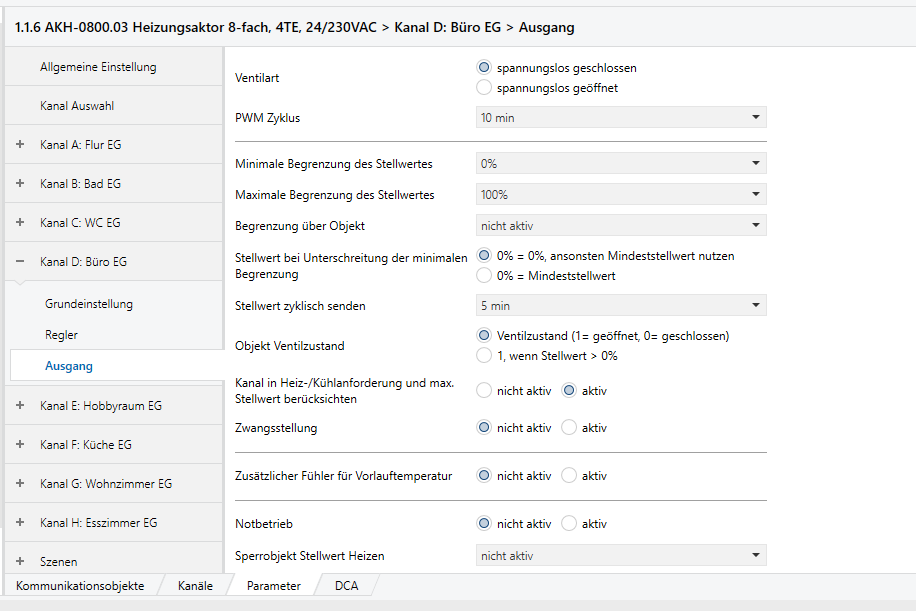The image size is (916, 611).
Task: Expand Kanal H: Esszimmer EG plus icon
Action: (20, 522)
